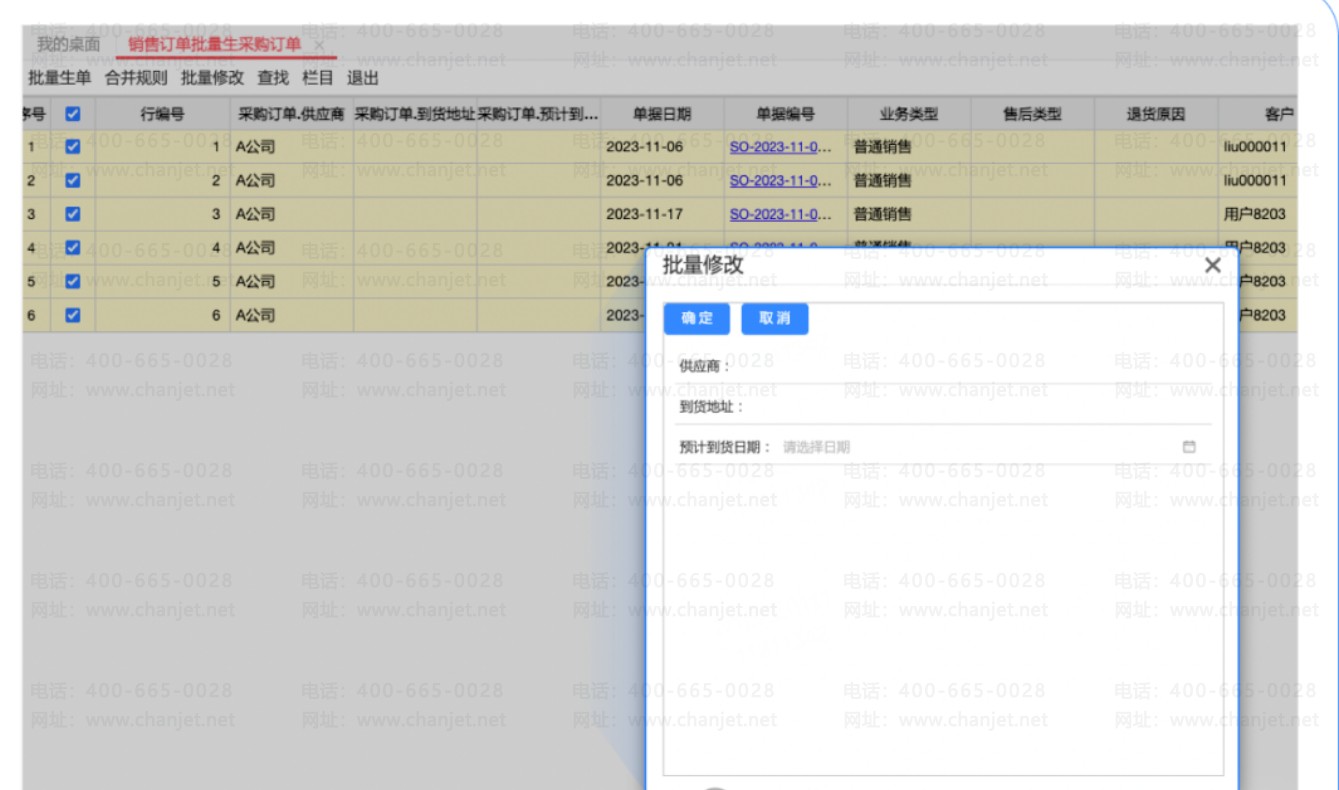Select the A公司 cell in row 1

[291, 147]
